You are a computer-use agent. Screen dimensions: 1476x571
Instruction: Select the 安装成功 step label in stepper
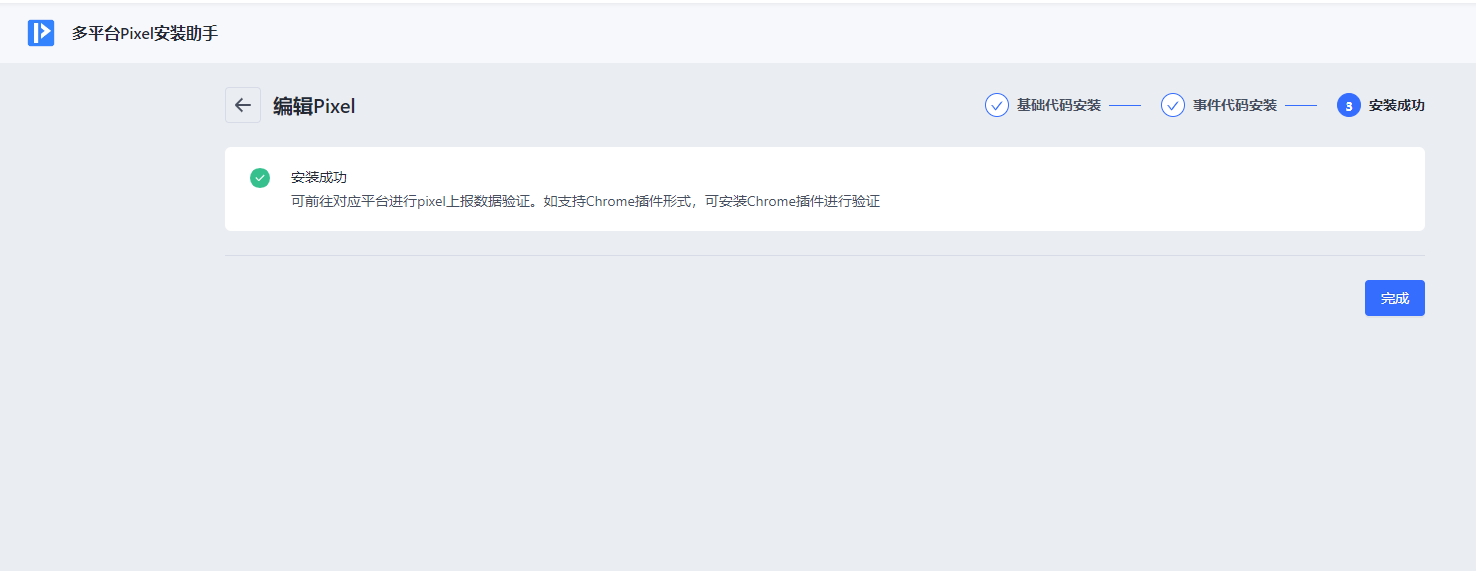click(1396, 105)
